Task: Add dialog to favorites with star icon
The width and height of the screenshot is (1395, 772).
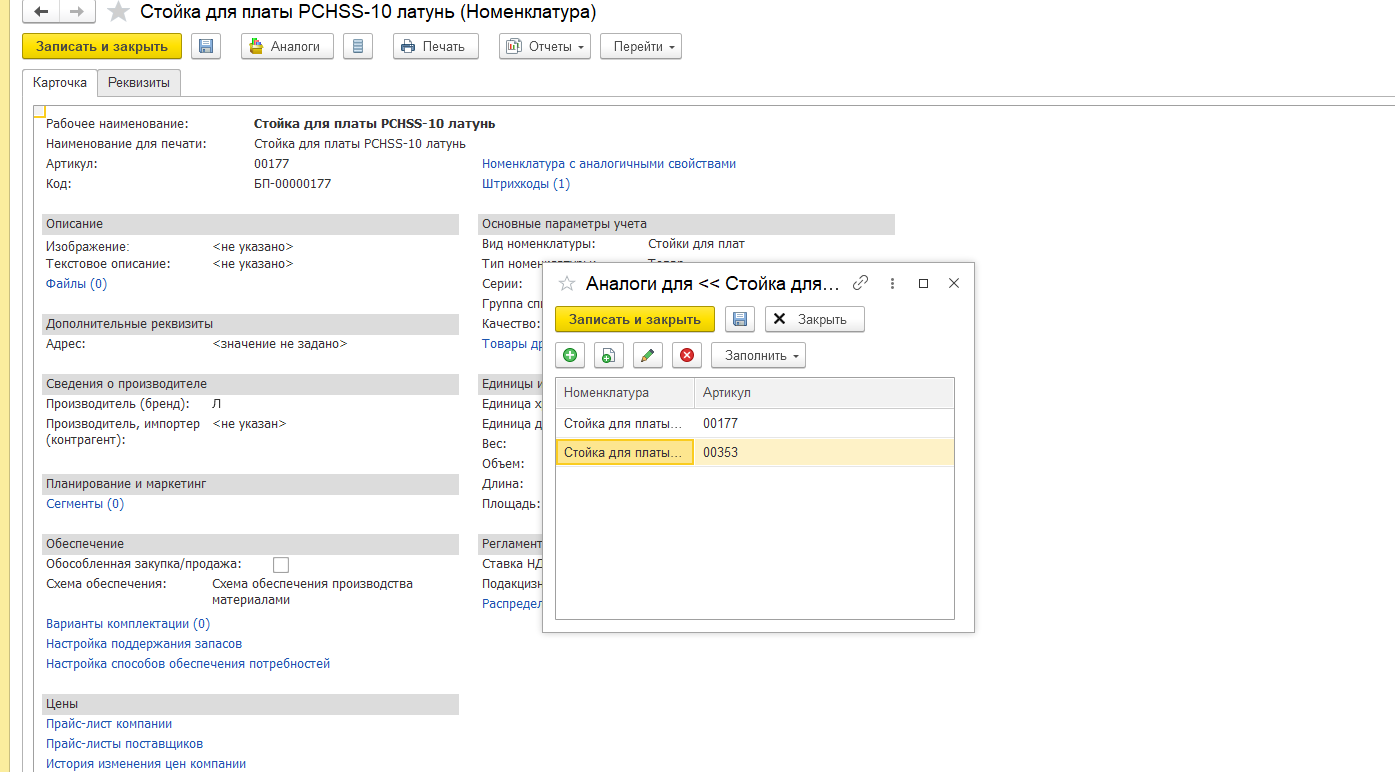Action: click(567, 283)
